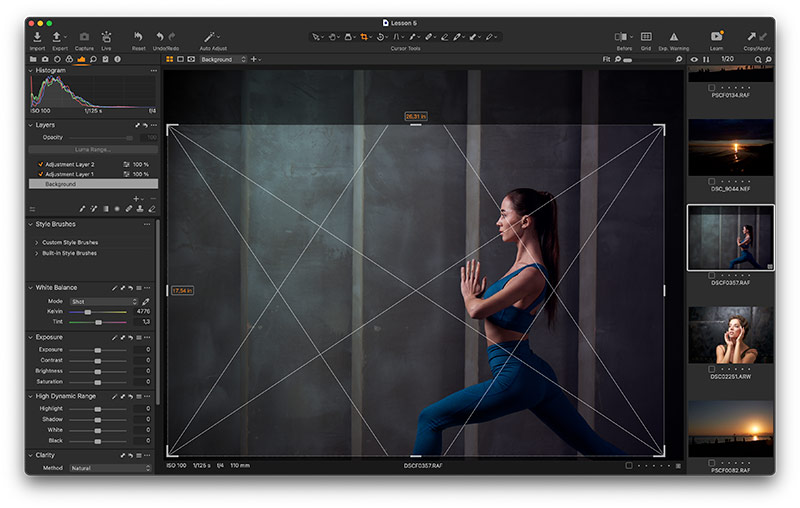Screen dimensions: 800x508
Task: Open the Histogram panel options menu
Action: point(154,70)
